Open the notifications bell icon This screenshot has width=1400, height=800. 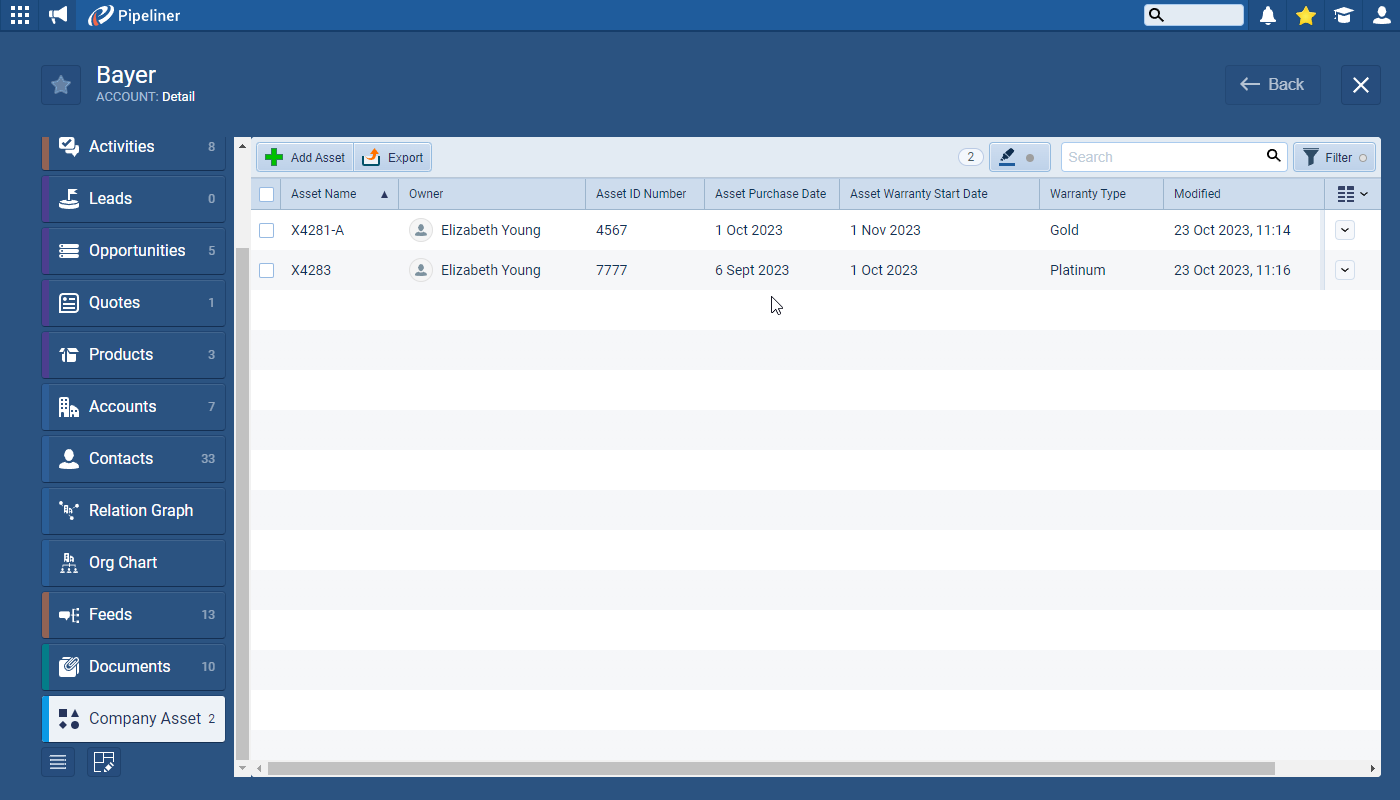point(1268,15)
